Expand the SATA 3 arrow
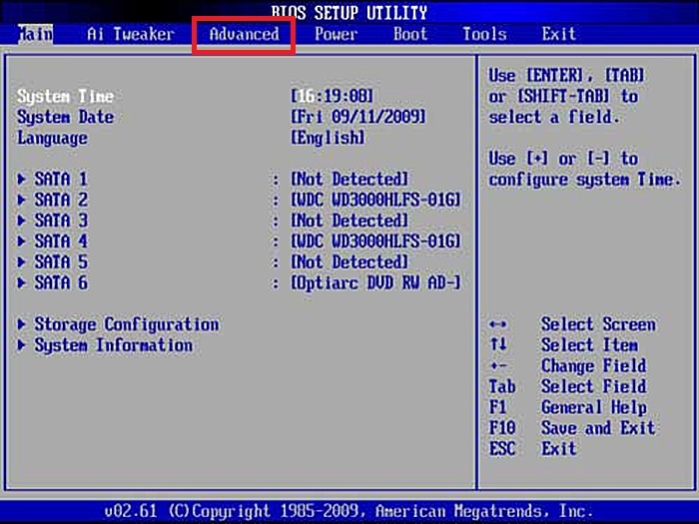The height and width of the screenshot is (524, 699). coord(21,221)
